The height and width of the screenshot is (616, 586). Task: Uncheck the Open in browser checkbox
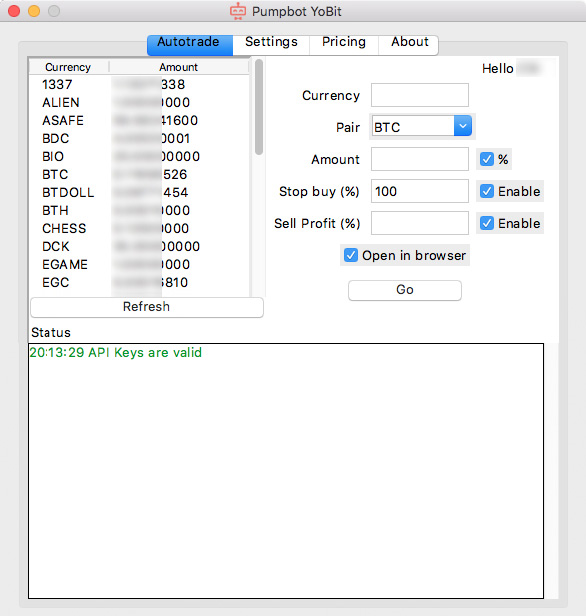pyautogui.click(x=351, y=255)
